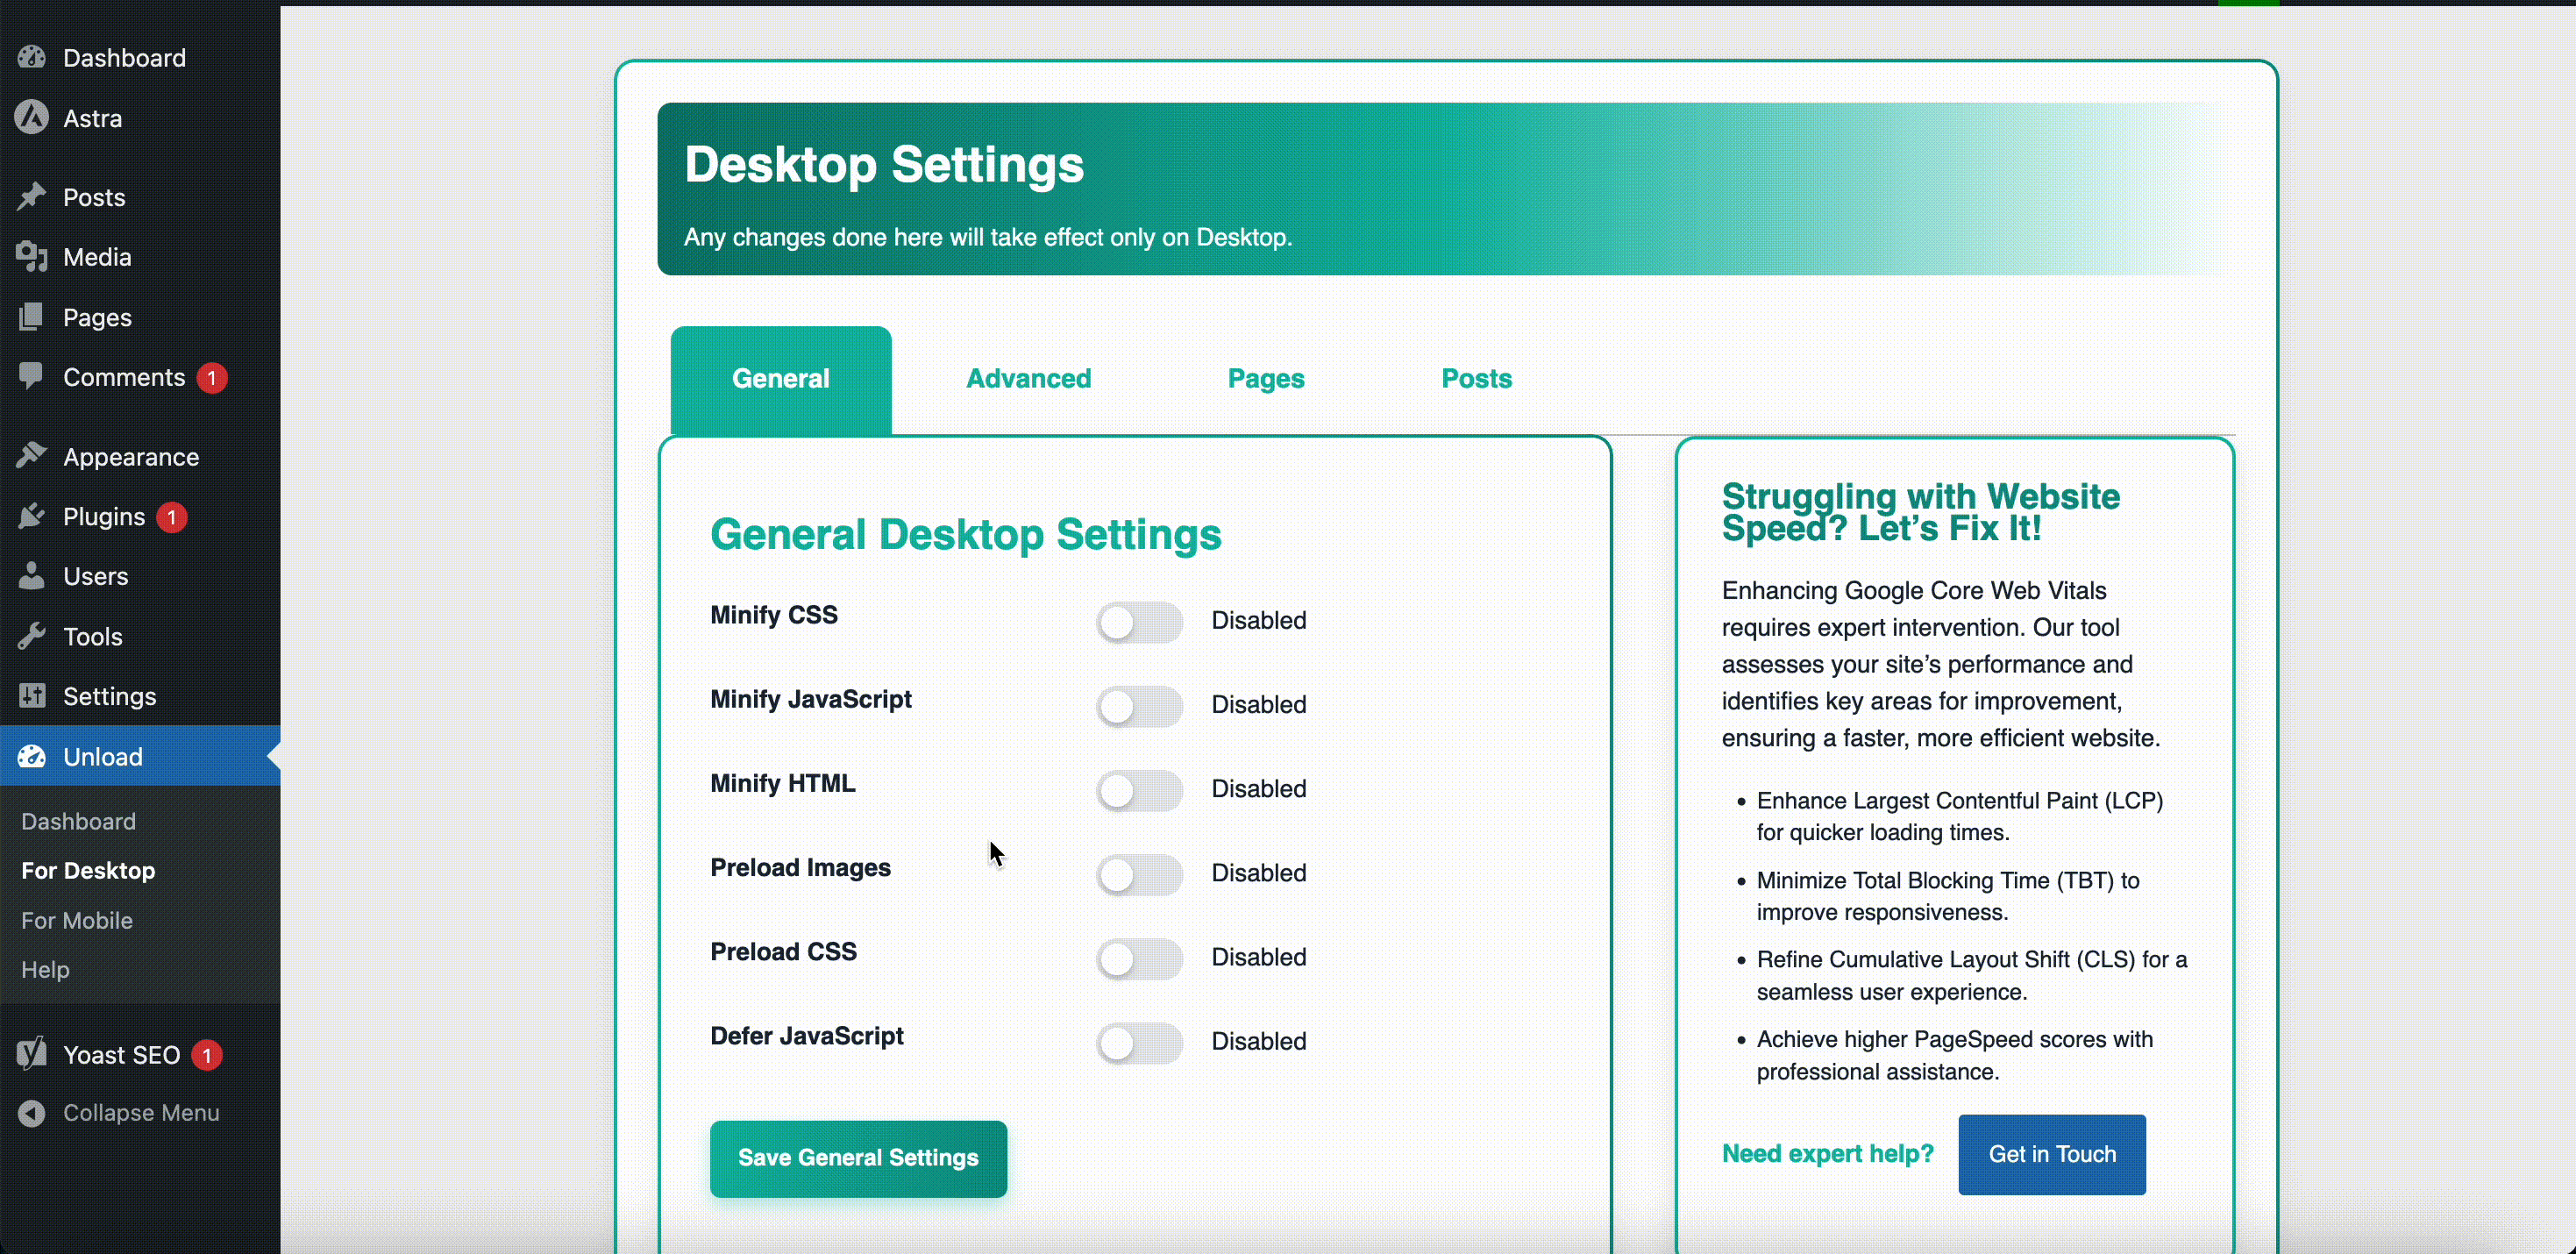Open WordPress Settings menu
The image size is (2576, 1254).
pos(140,696)
